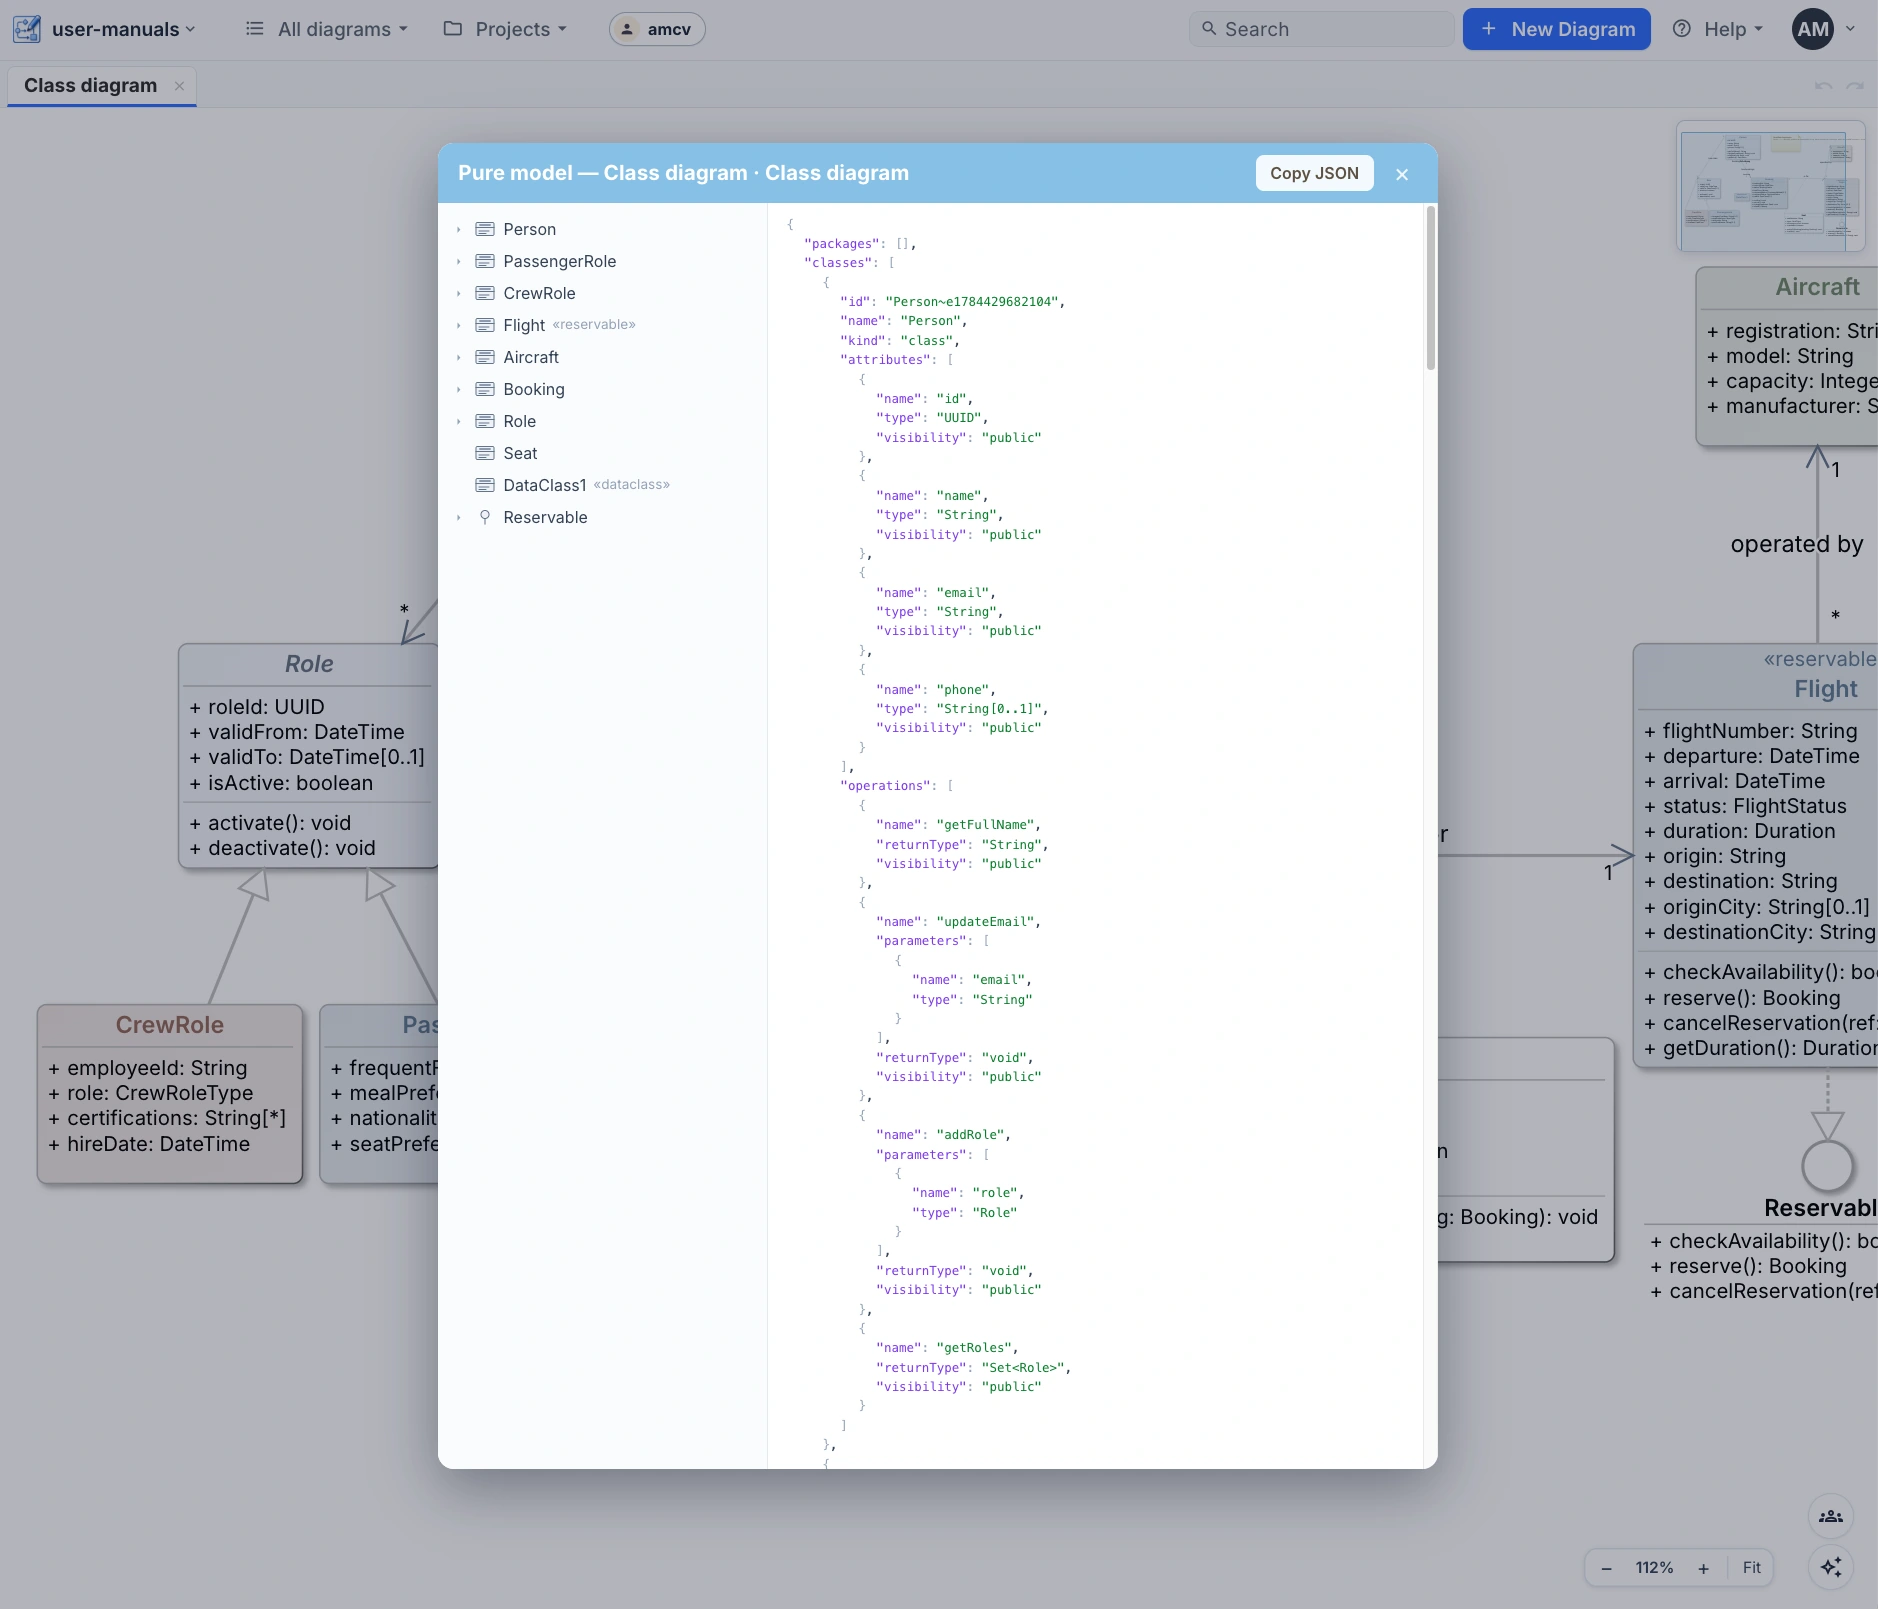Click the undo arrow icon
Viewport: 1878px width, 1609px height.
pos(1823,86)
